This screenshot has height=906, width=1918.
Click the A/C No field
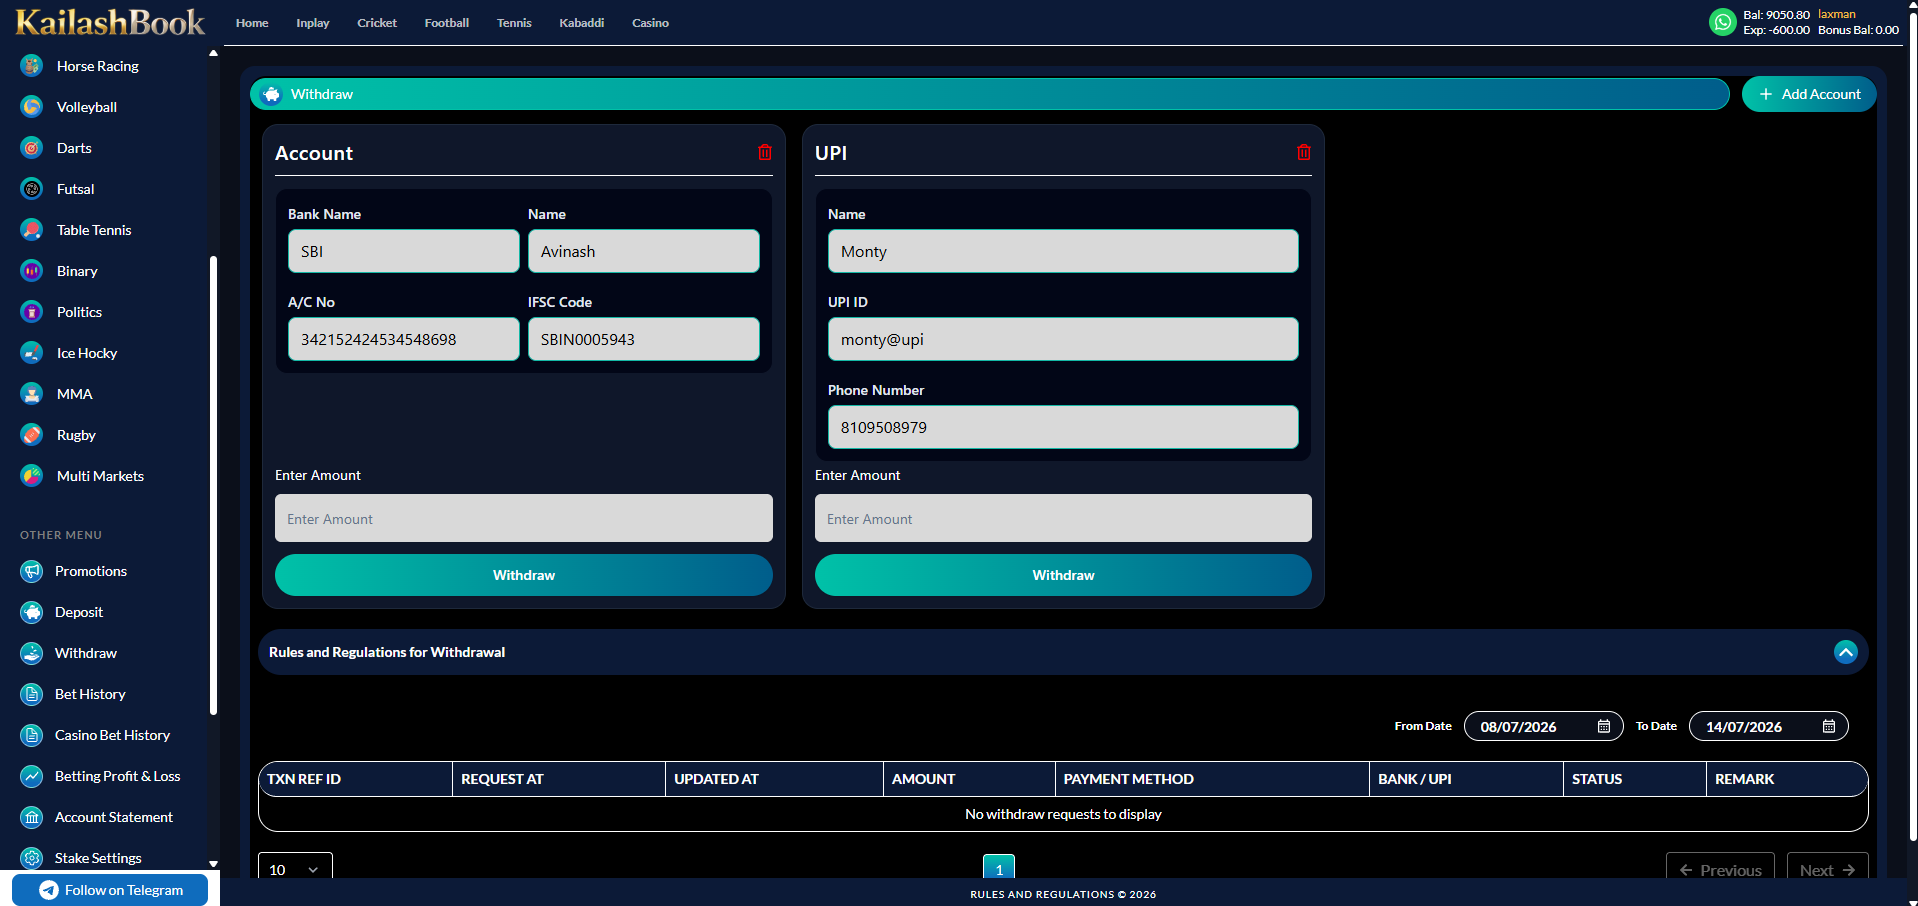pyautogui.click(x=404, y=339)
